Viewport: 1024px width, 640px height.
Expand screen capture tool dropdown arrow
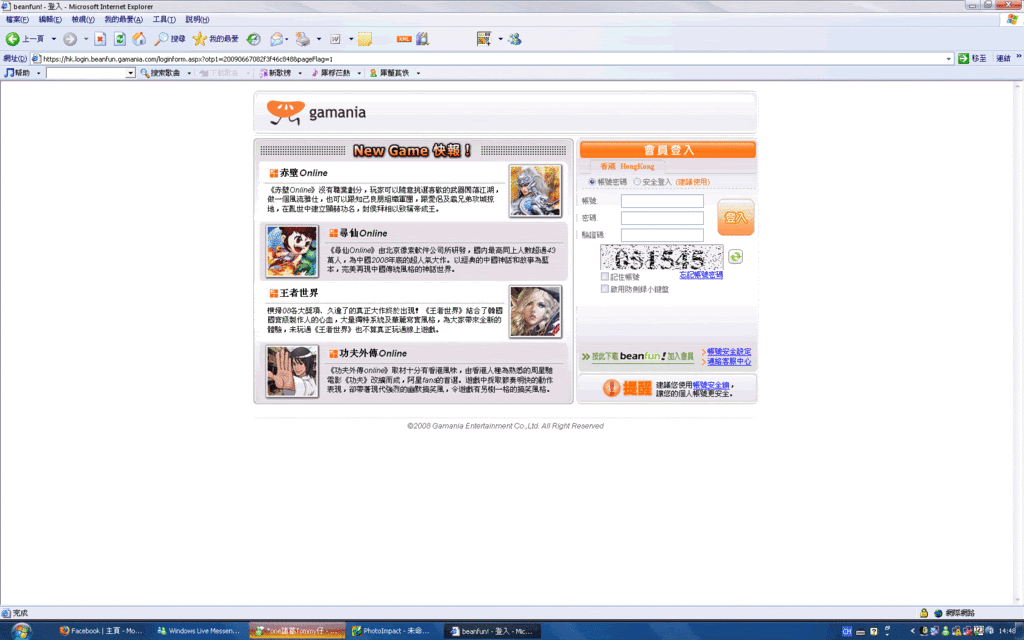(500, 39)
